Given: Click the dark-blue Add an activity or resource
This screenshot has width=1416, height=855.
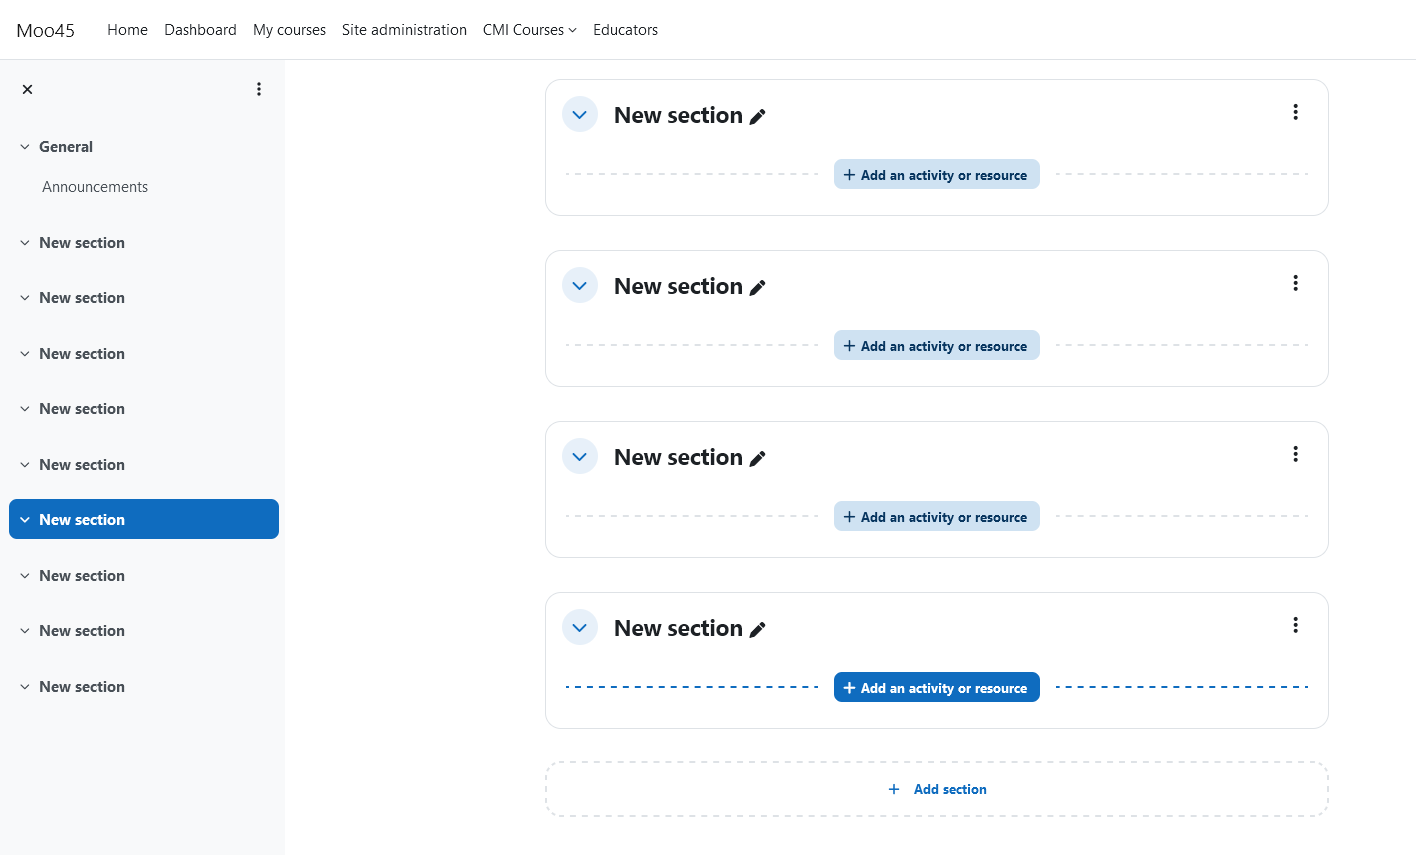Looking at the screenshot, I should coord(937,688).
